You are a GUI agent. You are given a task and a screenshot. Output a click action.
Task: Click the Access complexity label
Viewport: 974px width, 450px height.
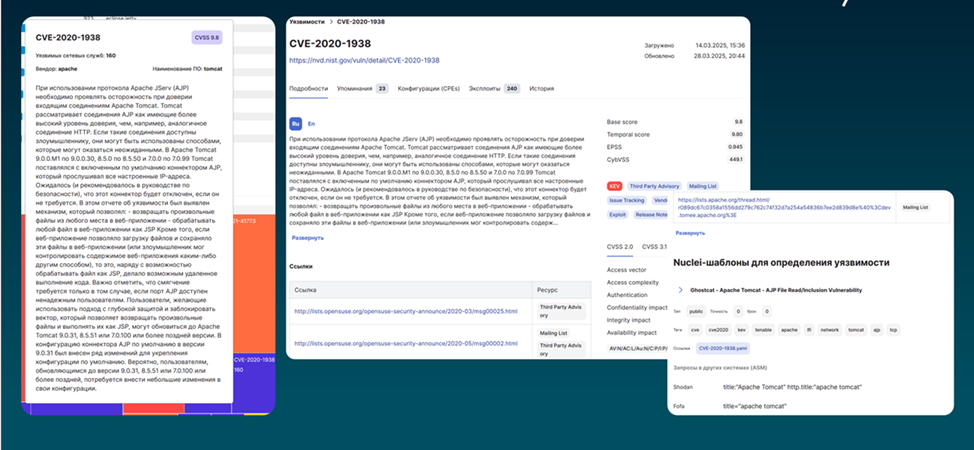(x=632, y=282)
